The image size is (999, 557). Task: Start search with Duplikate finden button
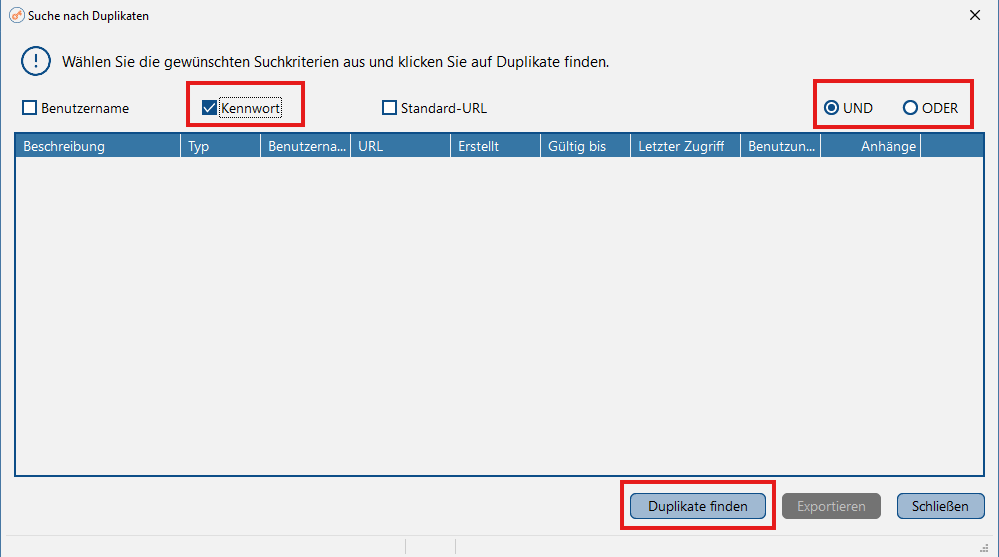point(698,506)
